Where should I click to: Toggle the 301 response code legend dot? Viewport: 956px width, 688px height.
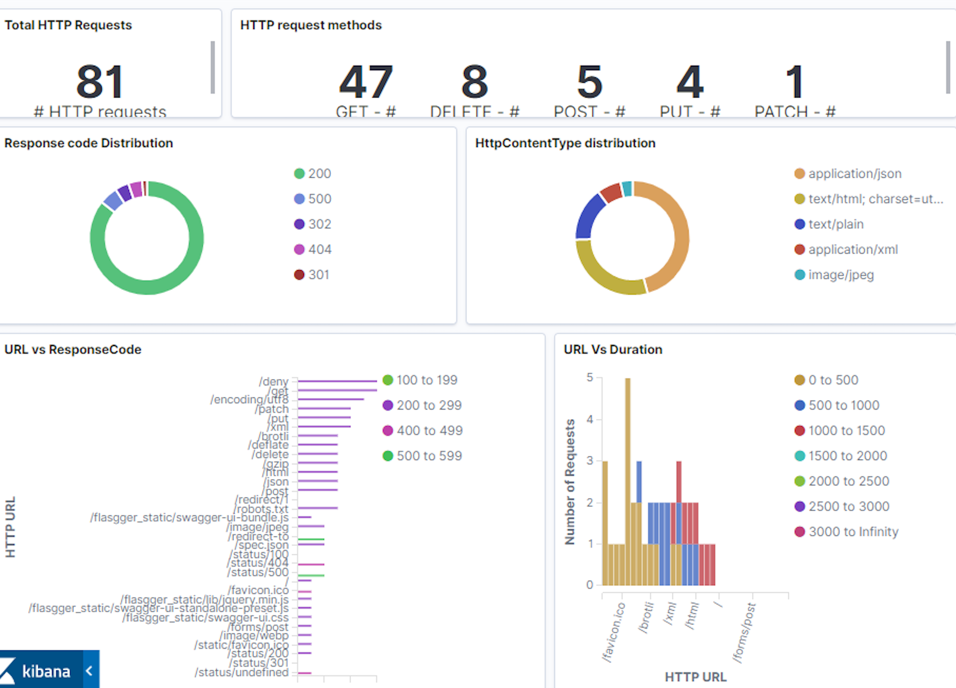(299, 275)
